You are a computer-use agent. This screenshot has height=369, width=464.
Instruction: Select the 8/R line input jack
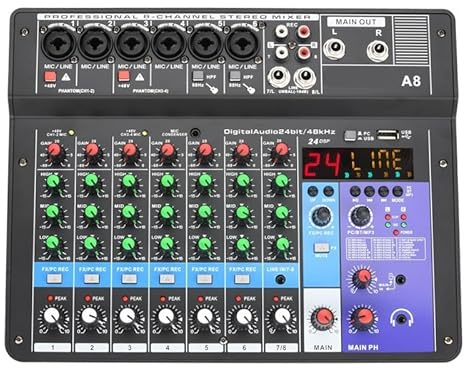(305, 77)
